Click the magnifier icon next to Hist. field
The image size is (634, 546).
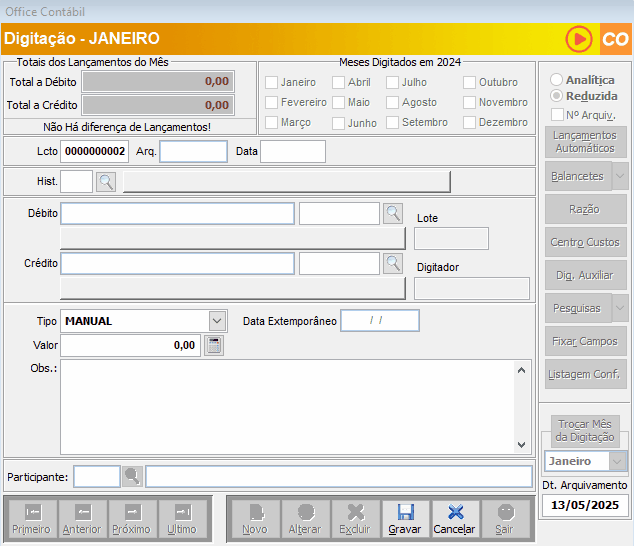tap(106, 181)
